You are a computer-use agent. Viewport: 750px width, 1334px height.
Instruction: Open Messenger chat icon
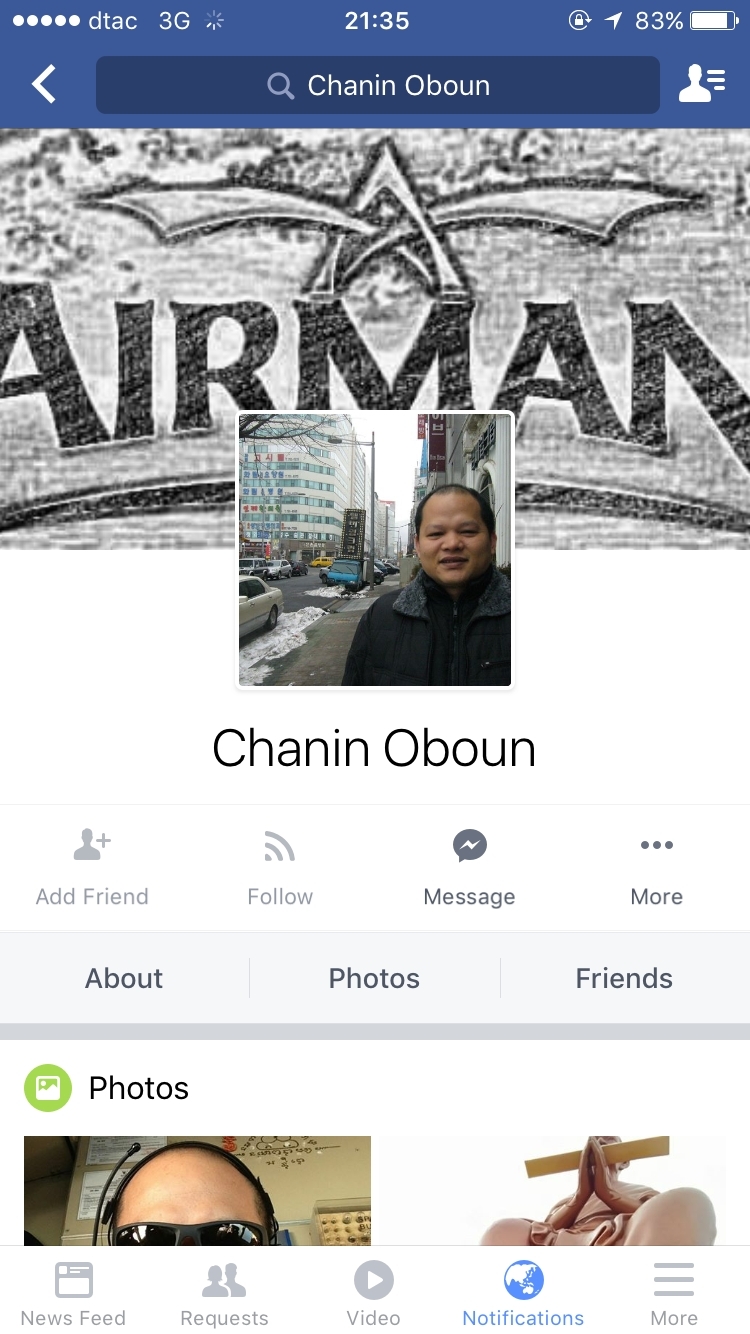pos(469,846)
